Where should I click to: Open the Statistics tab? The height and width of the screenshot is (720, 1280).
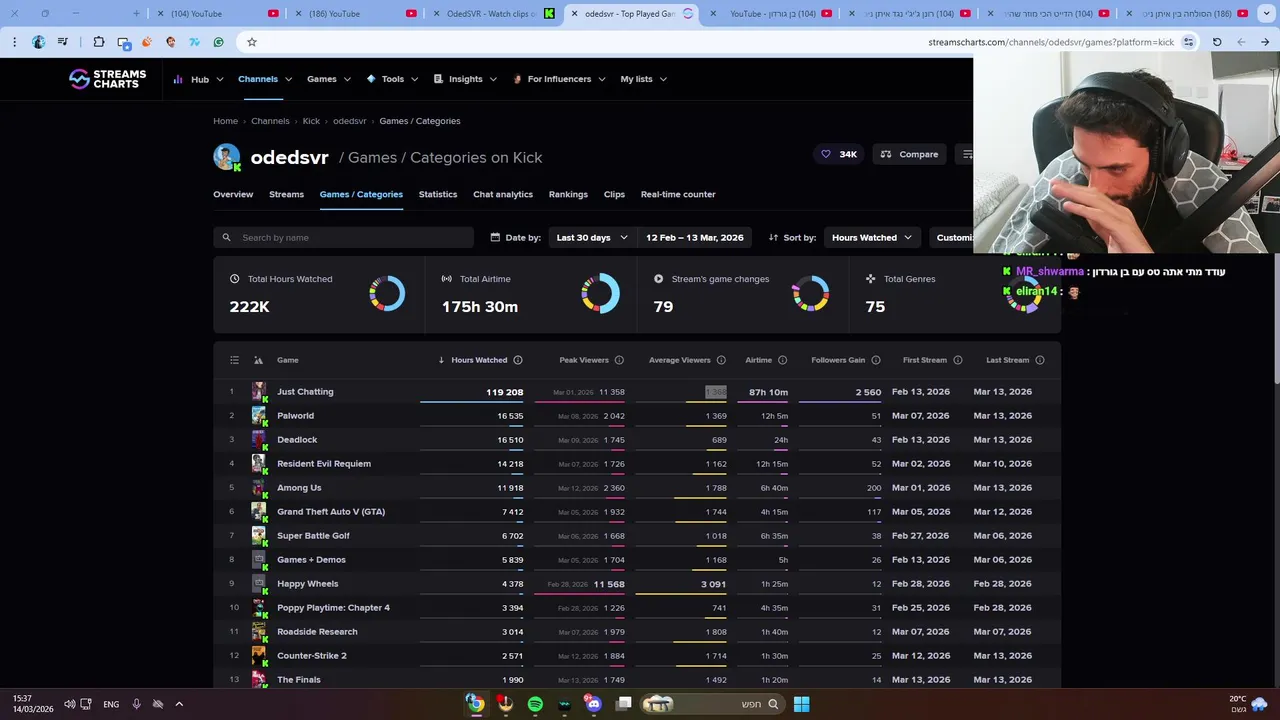[438, 194]
